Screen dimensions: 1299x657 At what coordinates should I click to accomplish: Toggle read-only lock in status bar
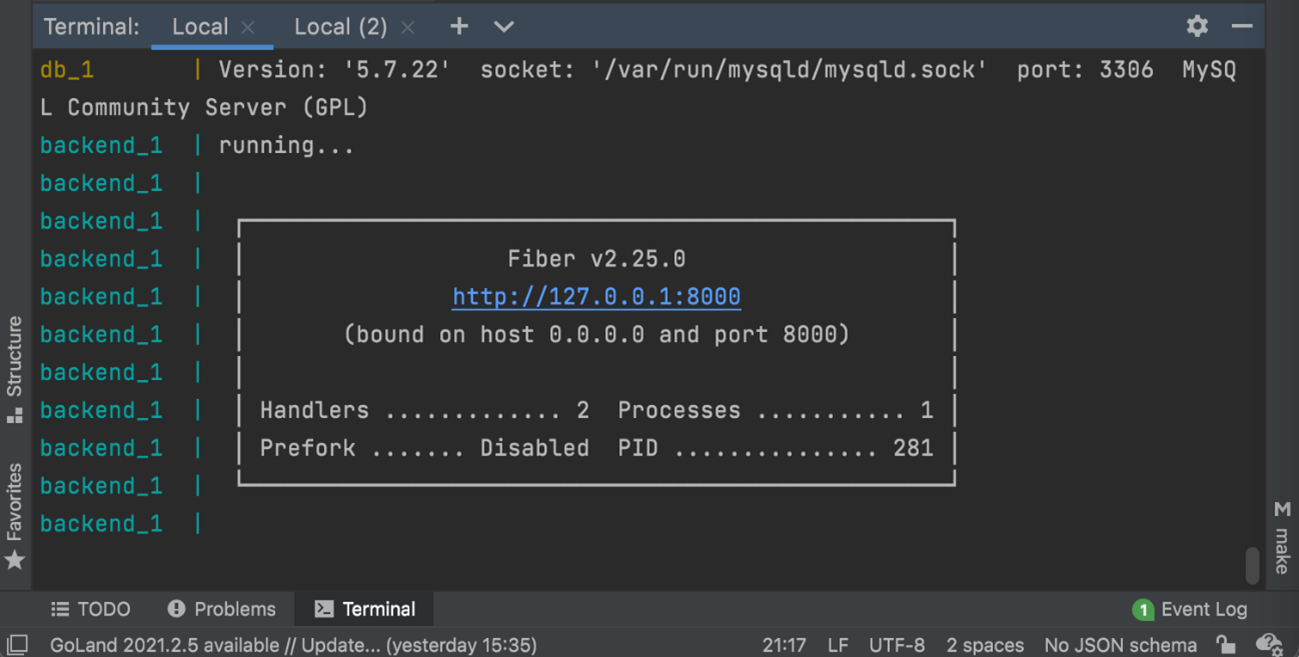coord(1225,645)
